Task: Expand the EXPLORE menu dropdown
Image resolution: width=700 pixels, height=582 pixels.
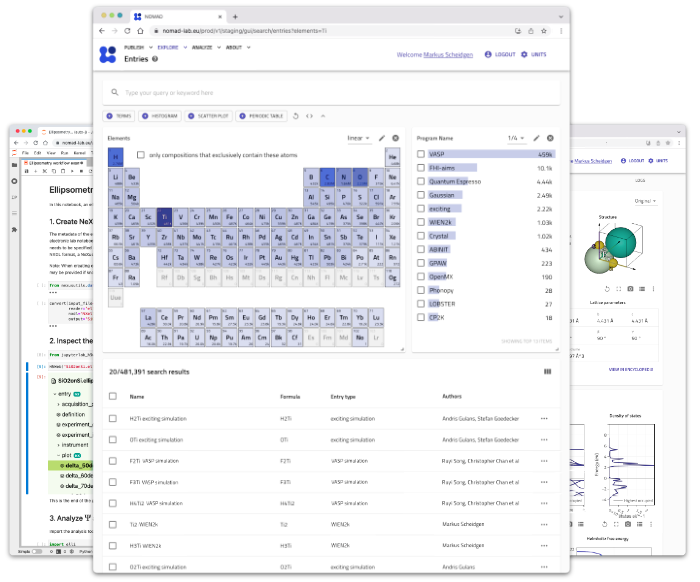Action: click(x=172, y=47)
